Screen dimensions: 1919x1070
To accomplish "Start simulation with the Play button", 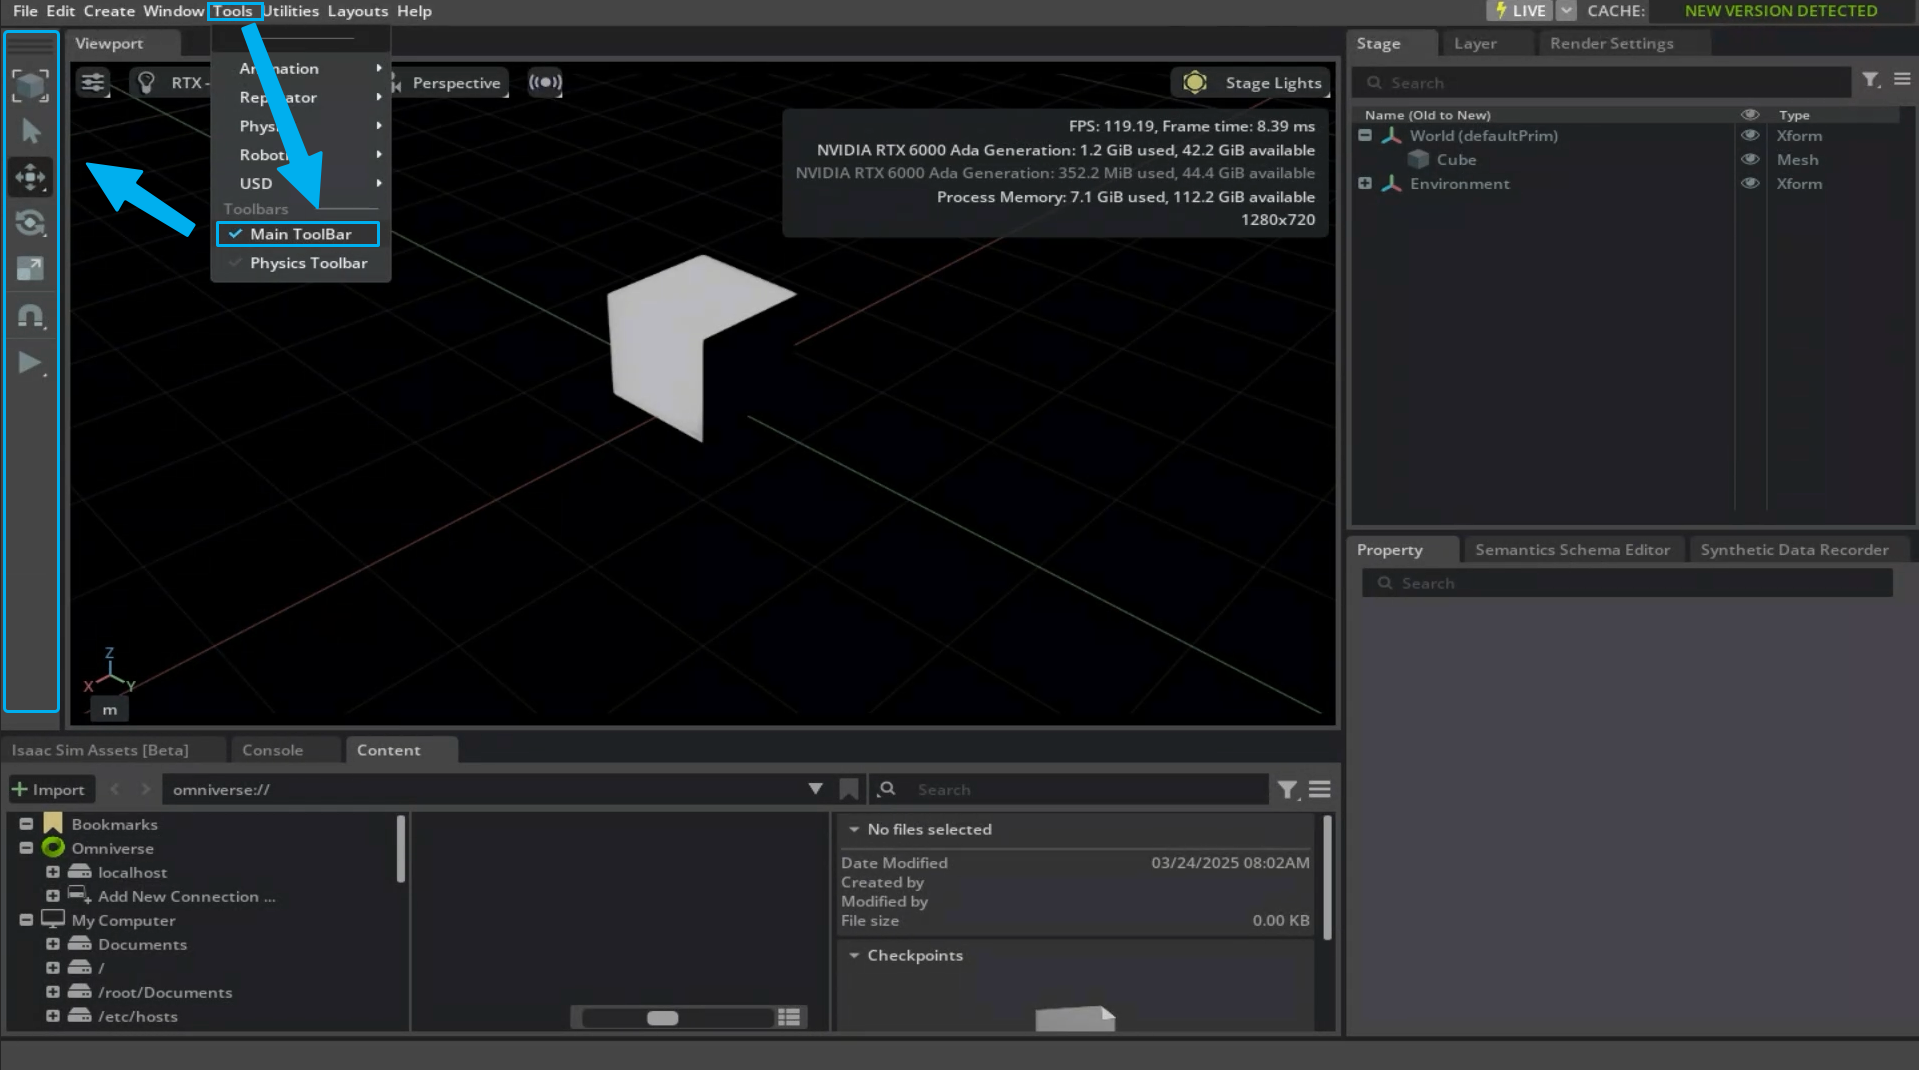I will coord(30,362).
